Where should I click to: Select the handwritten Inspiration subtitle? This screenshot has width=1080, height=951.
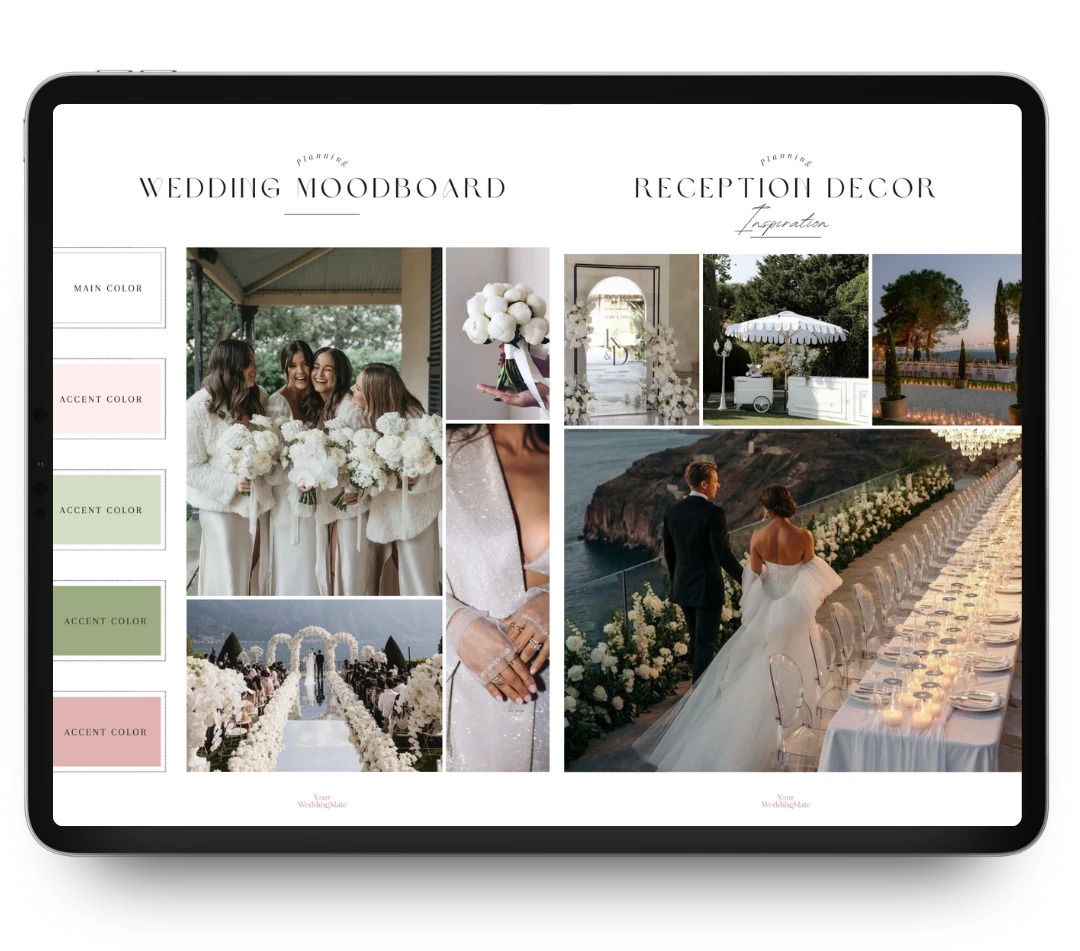coord(783,222)
